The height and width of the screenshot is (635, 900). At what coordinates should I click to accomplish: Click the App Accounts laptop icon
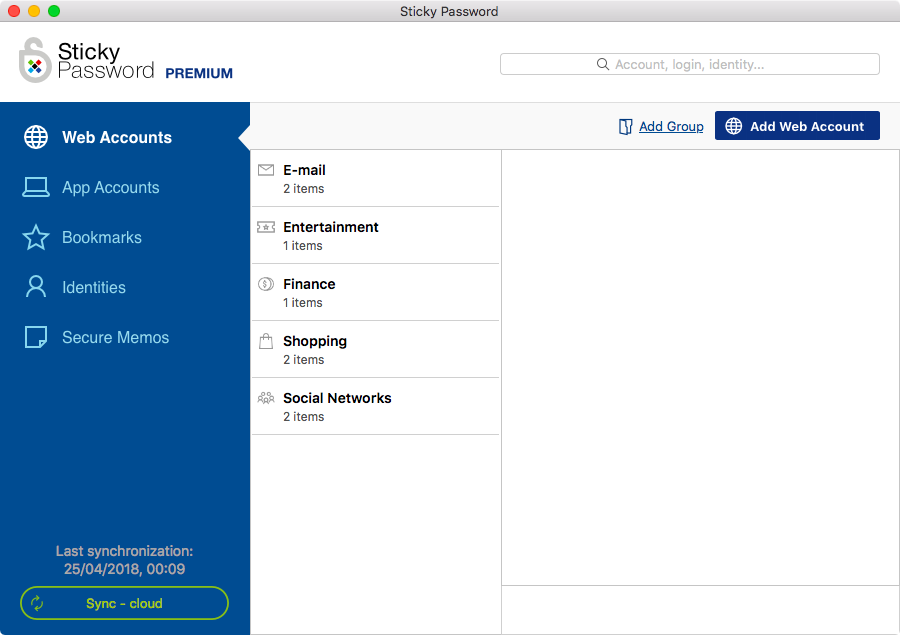pyautogui.click(x=36, y=187)
